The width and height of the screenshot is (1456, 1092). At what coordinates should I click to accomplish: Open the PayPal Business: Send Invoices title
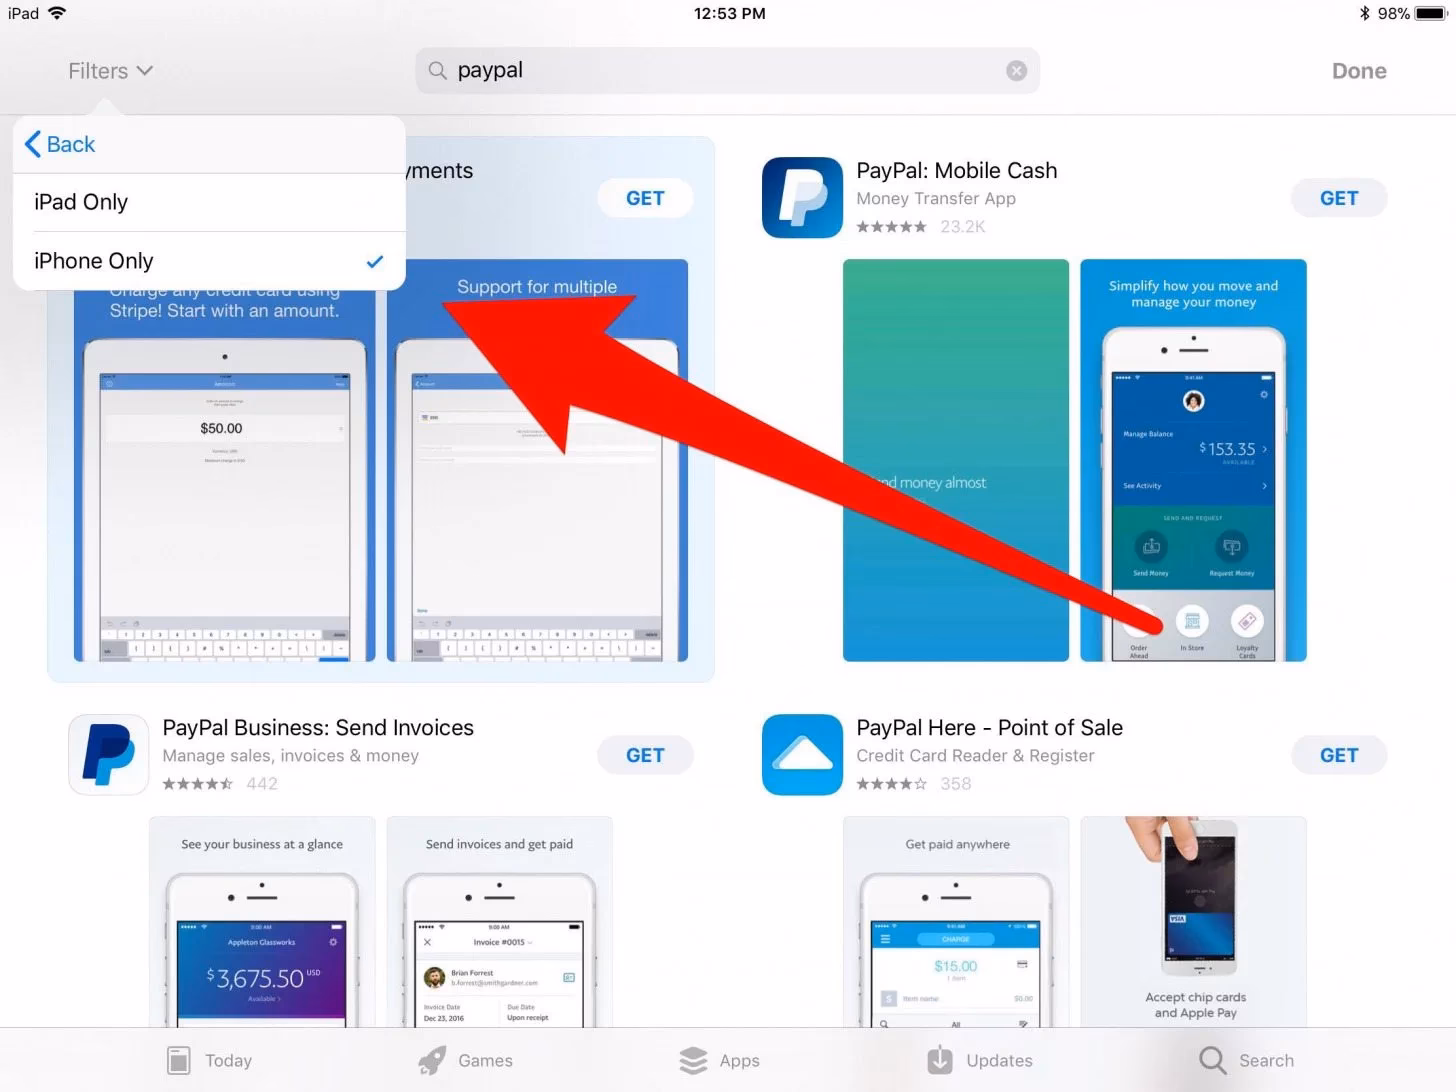pos(318,728)
